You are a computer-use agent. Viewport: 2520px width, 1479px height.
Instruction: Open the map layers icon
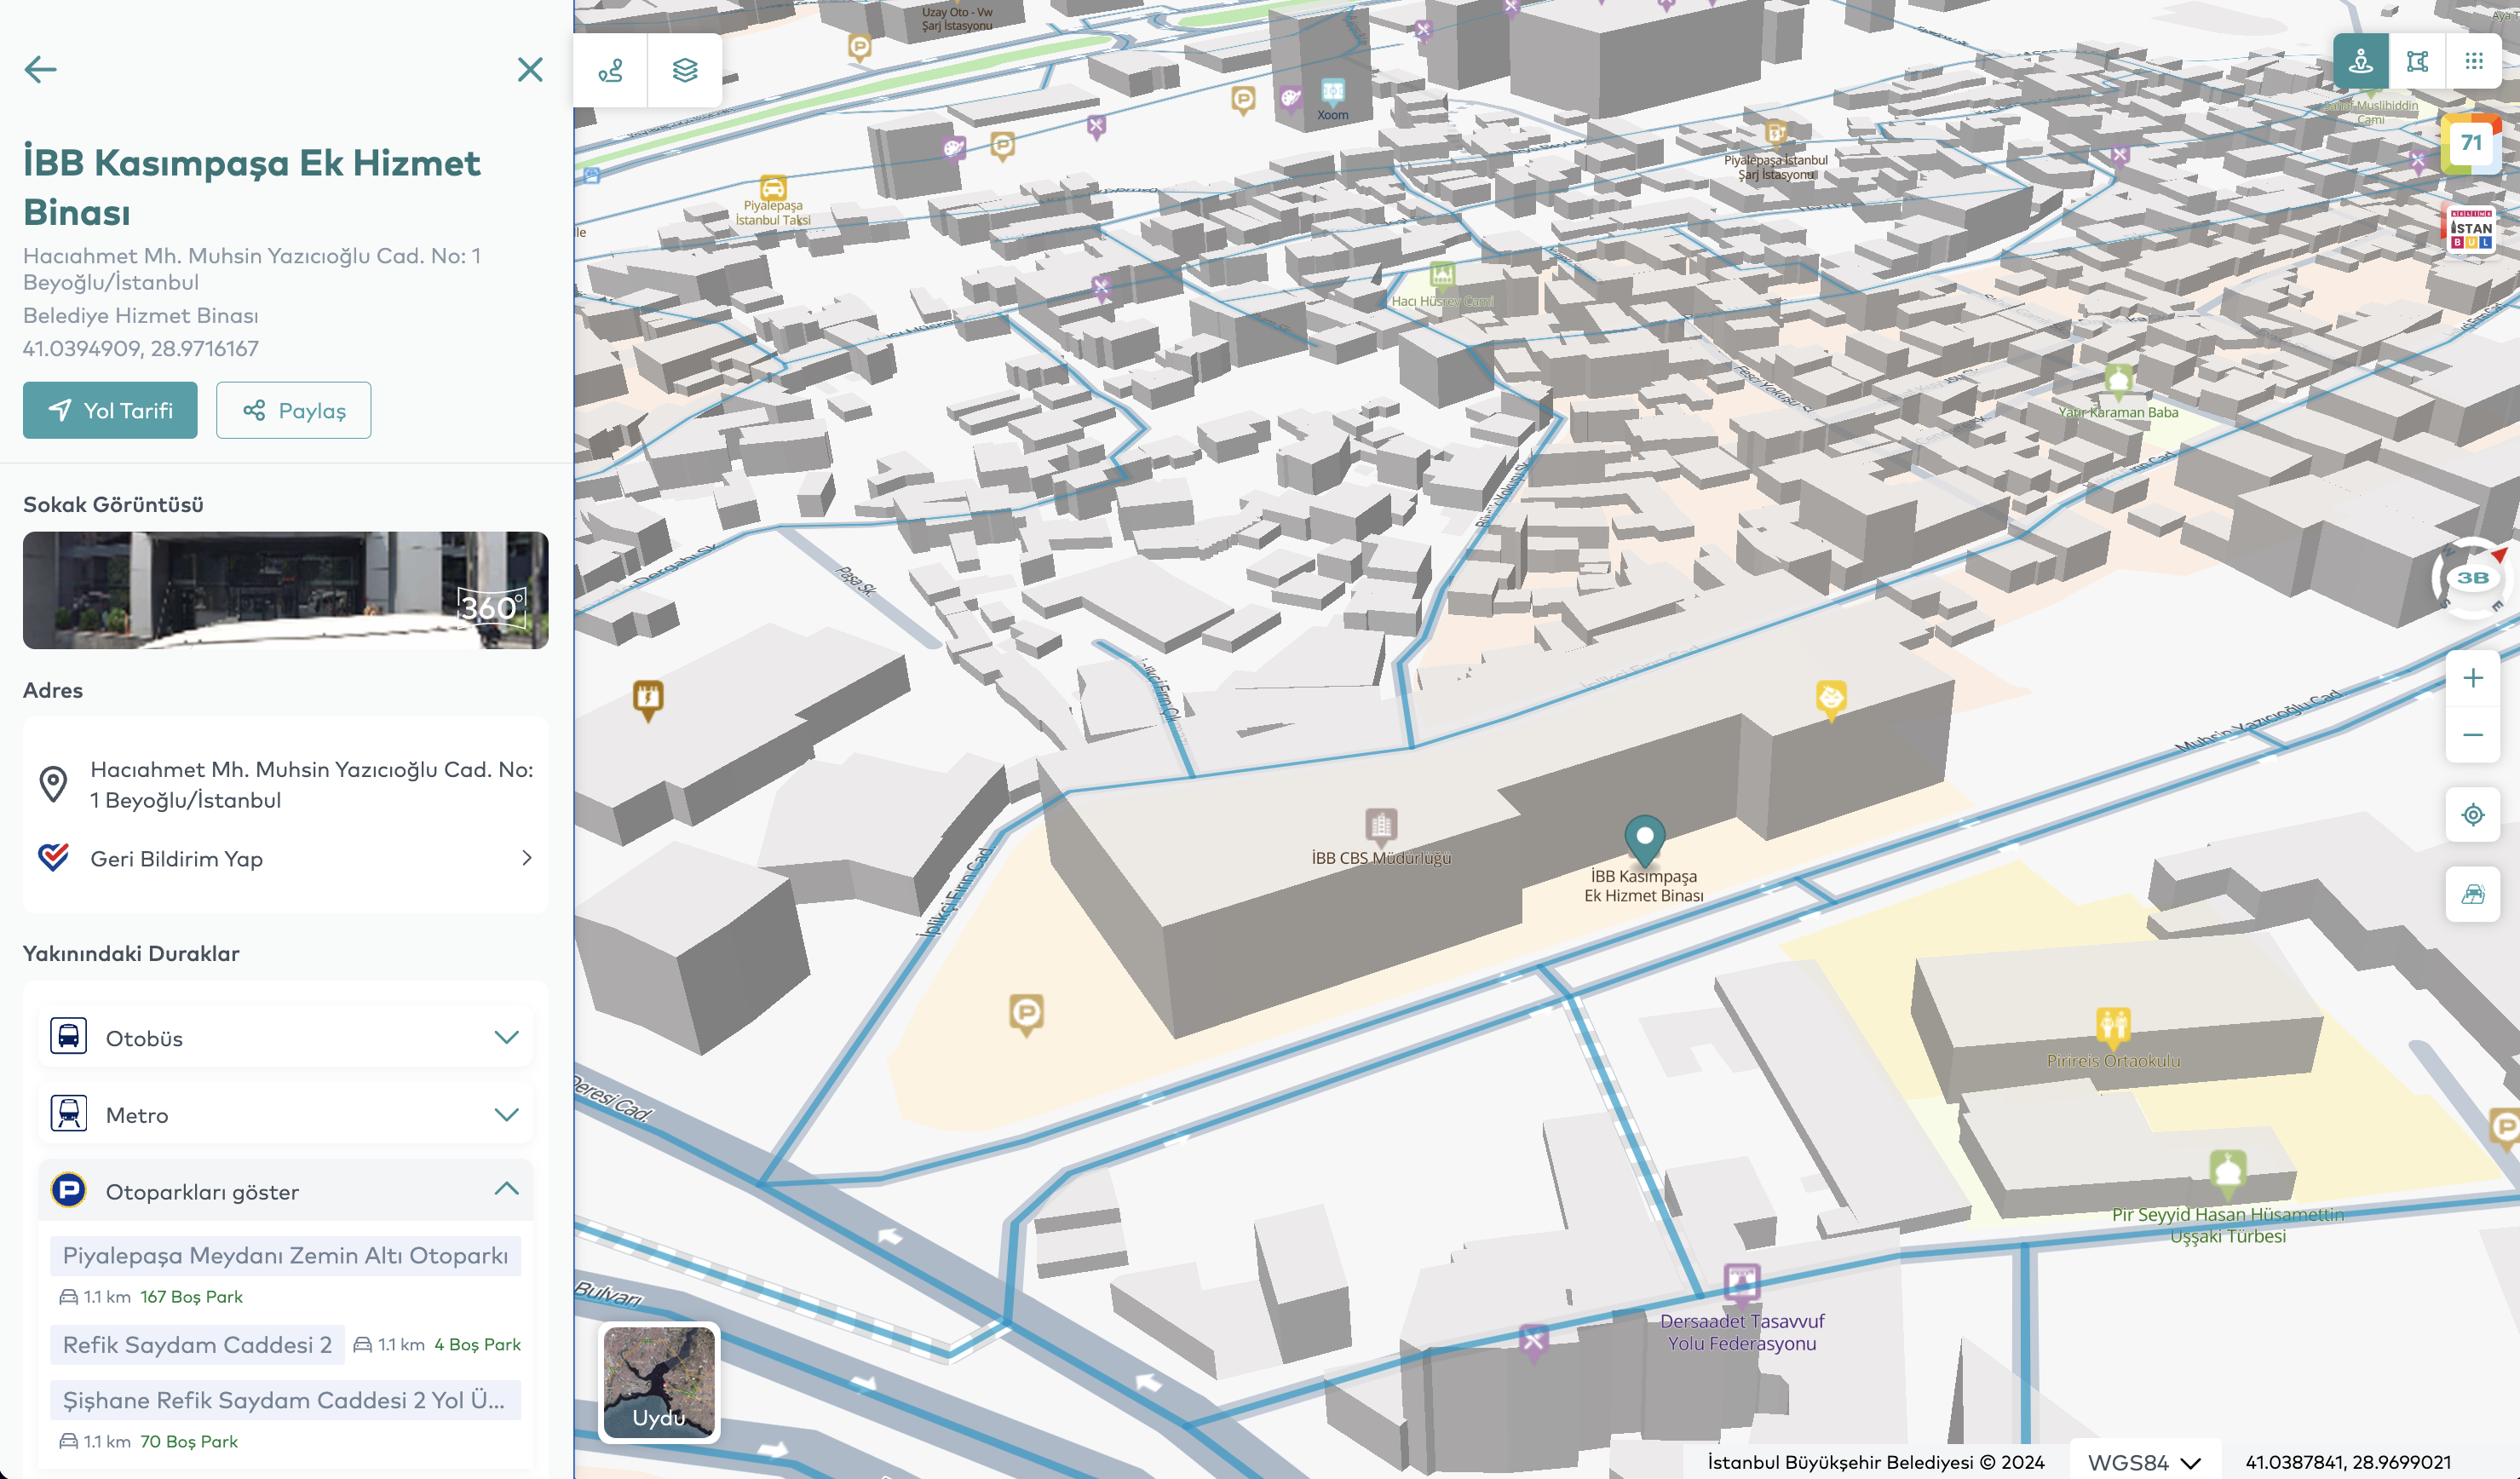685,70
